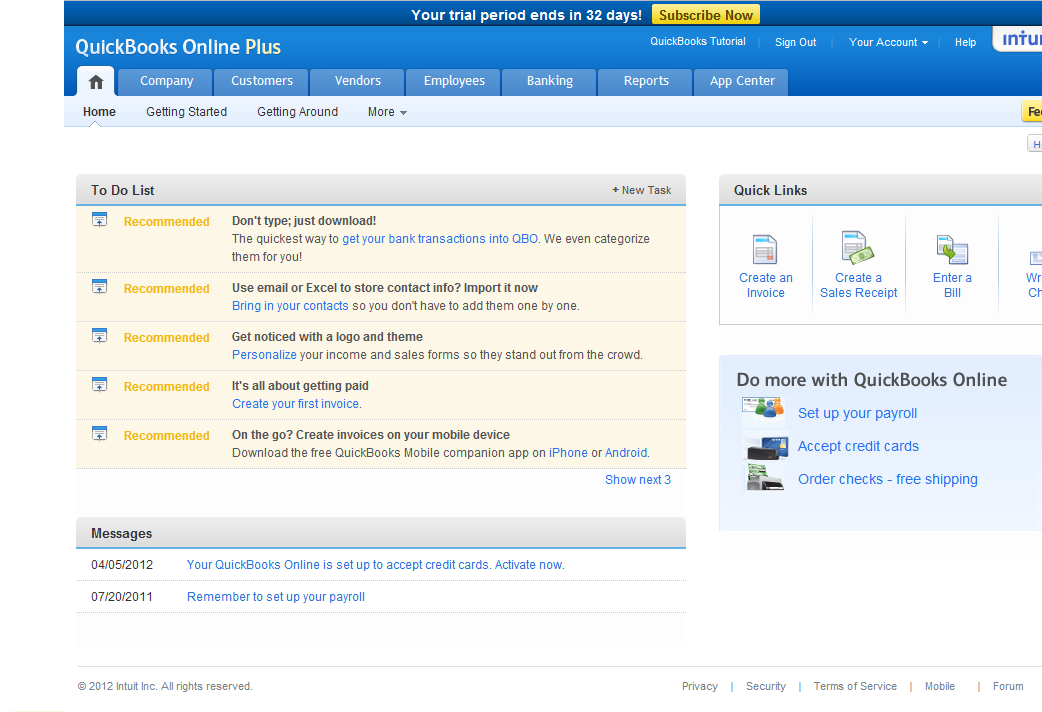Click task icon beside 'It's all about getting paid'
This screenshot has height=712, width=1042.
pyautogui.click(x=100, y=386)
